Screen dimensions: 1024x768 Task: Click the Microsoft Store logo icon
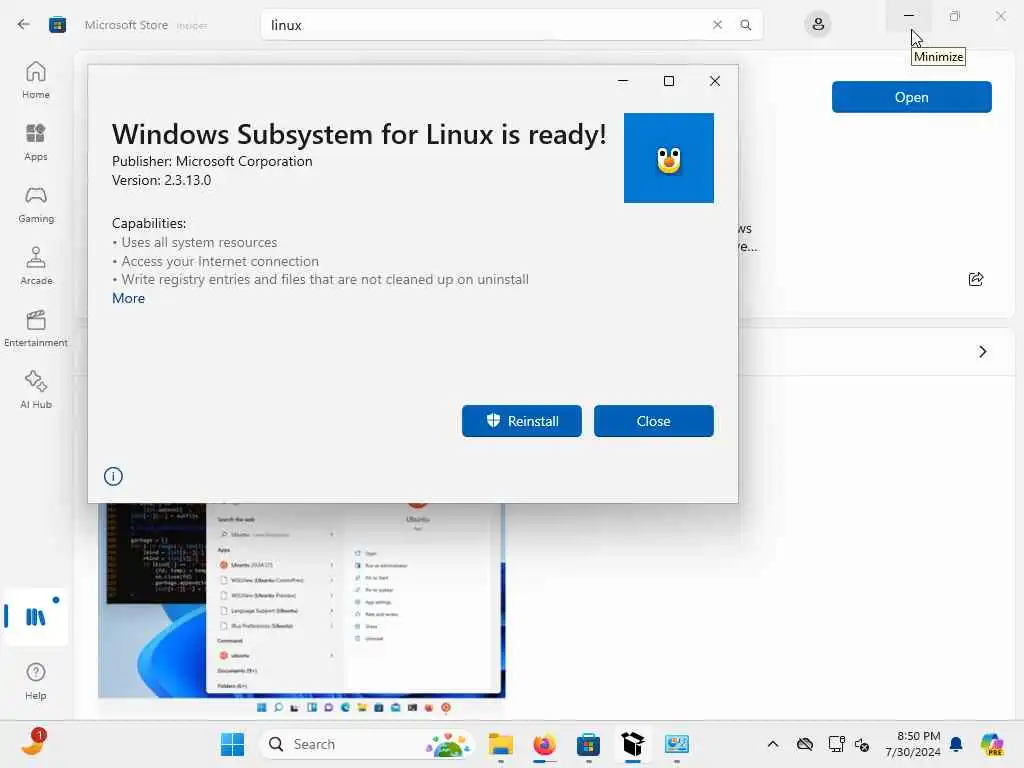(x=57, y=25)
